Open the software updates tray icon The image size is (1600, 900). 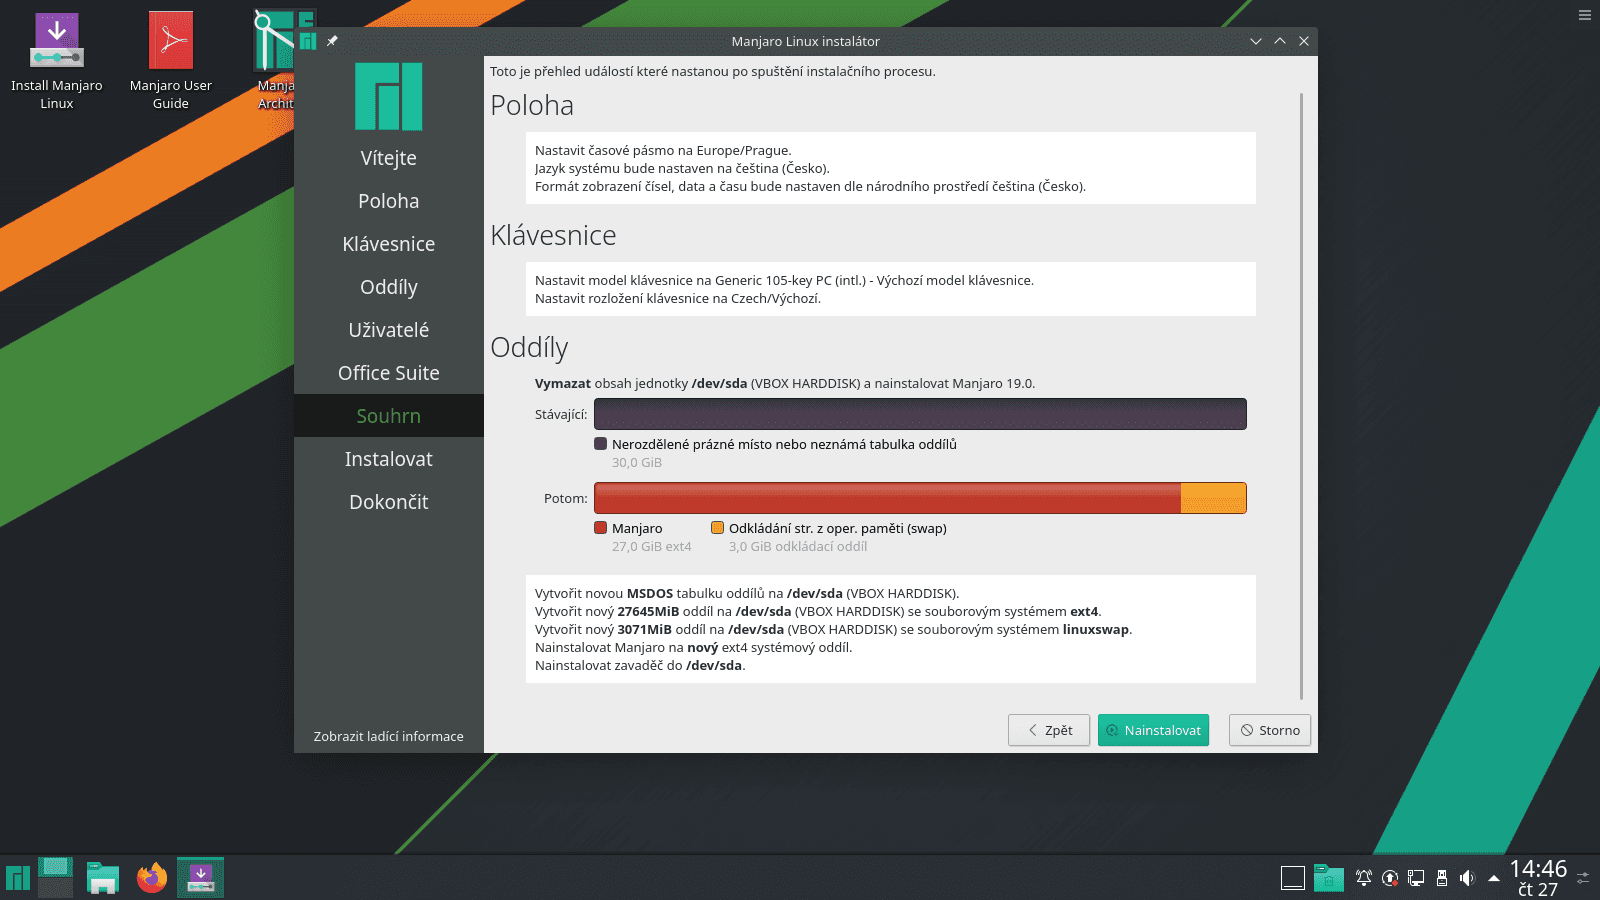[x=1390, y=877]
